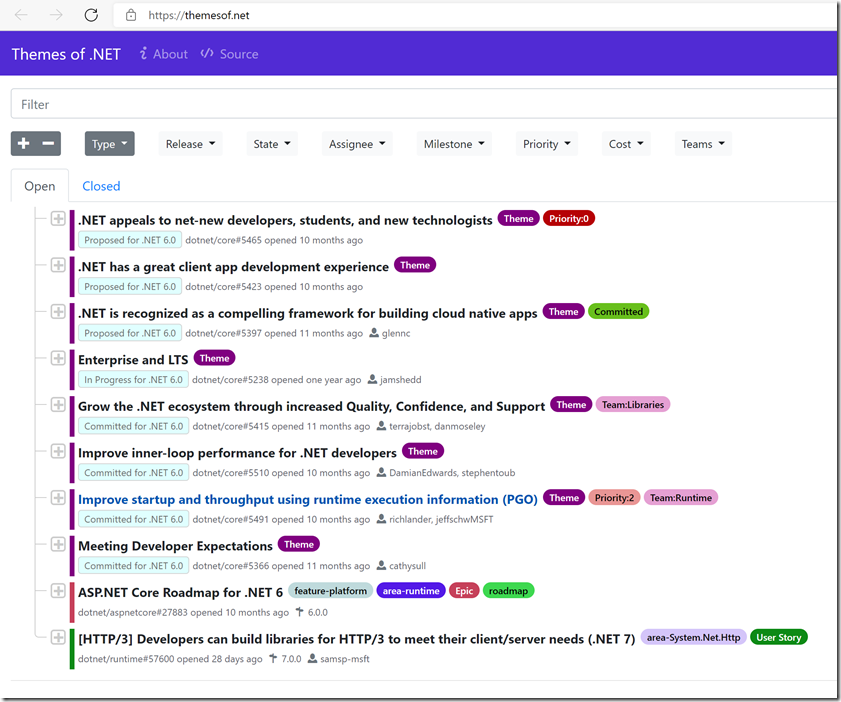
Task: Click the Team:Libraries label
Action: coord(633,405)
